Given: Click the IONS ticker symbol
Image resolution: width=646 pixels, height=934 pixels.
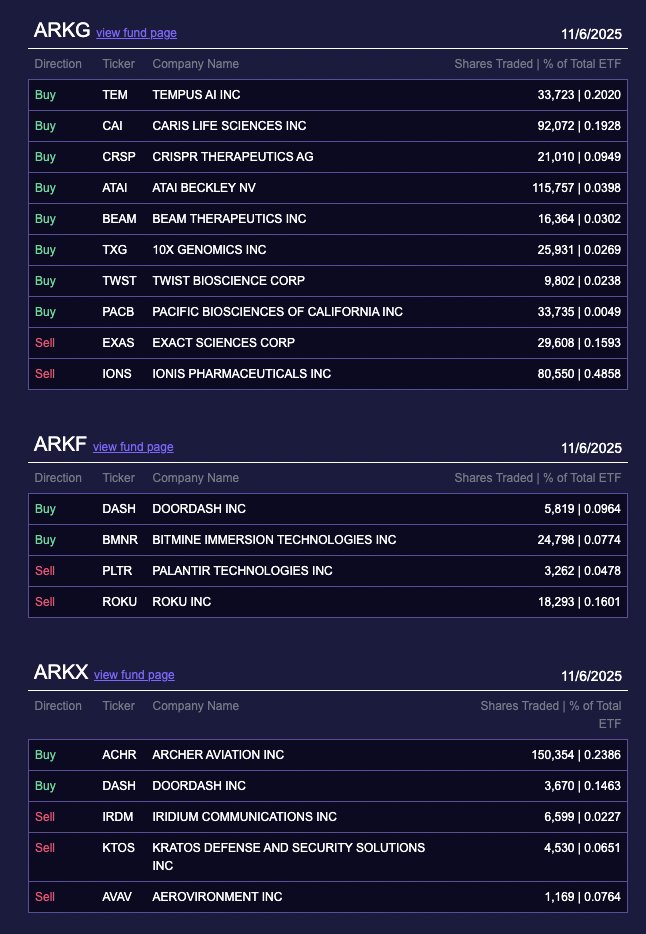Looking at the screenshot, I should [116, 374].
